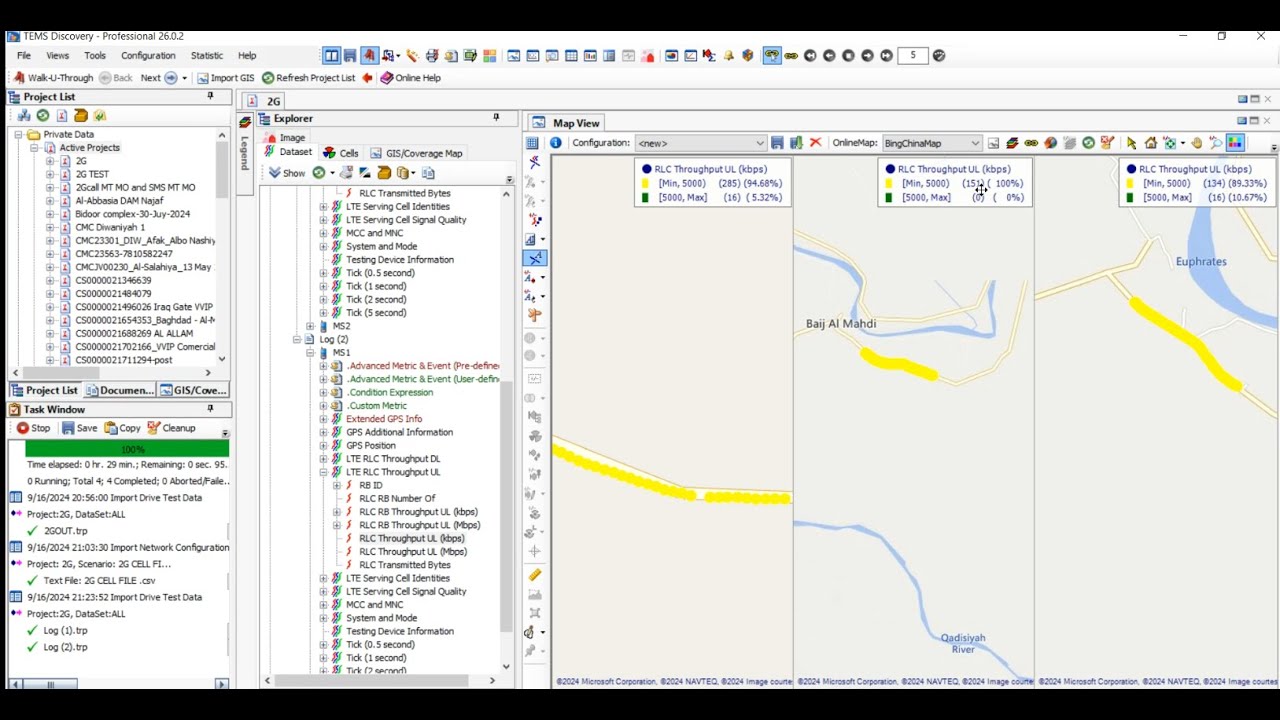This screenshot has width=1280, height=720.
Task: Expand the GPS Position node
Action: tap(323, 445)
